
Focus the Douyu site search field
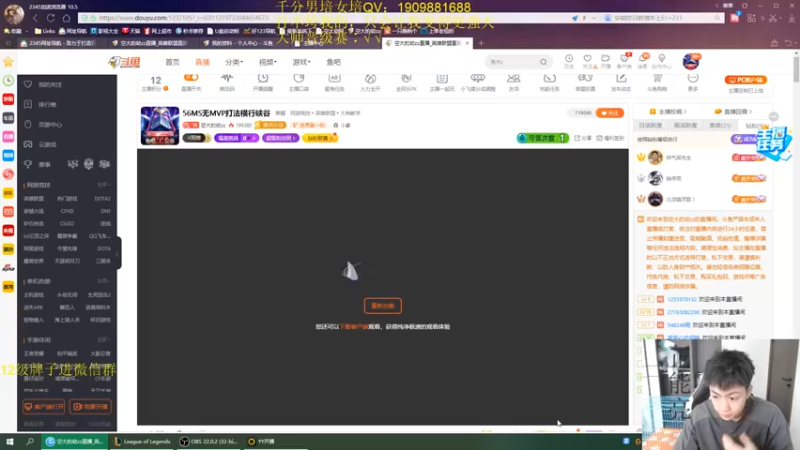tap(512, 62)
